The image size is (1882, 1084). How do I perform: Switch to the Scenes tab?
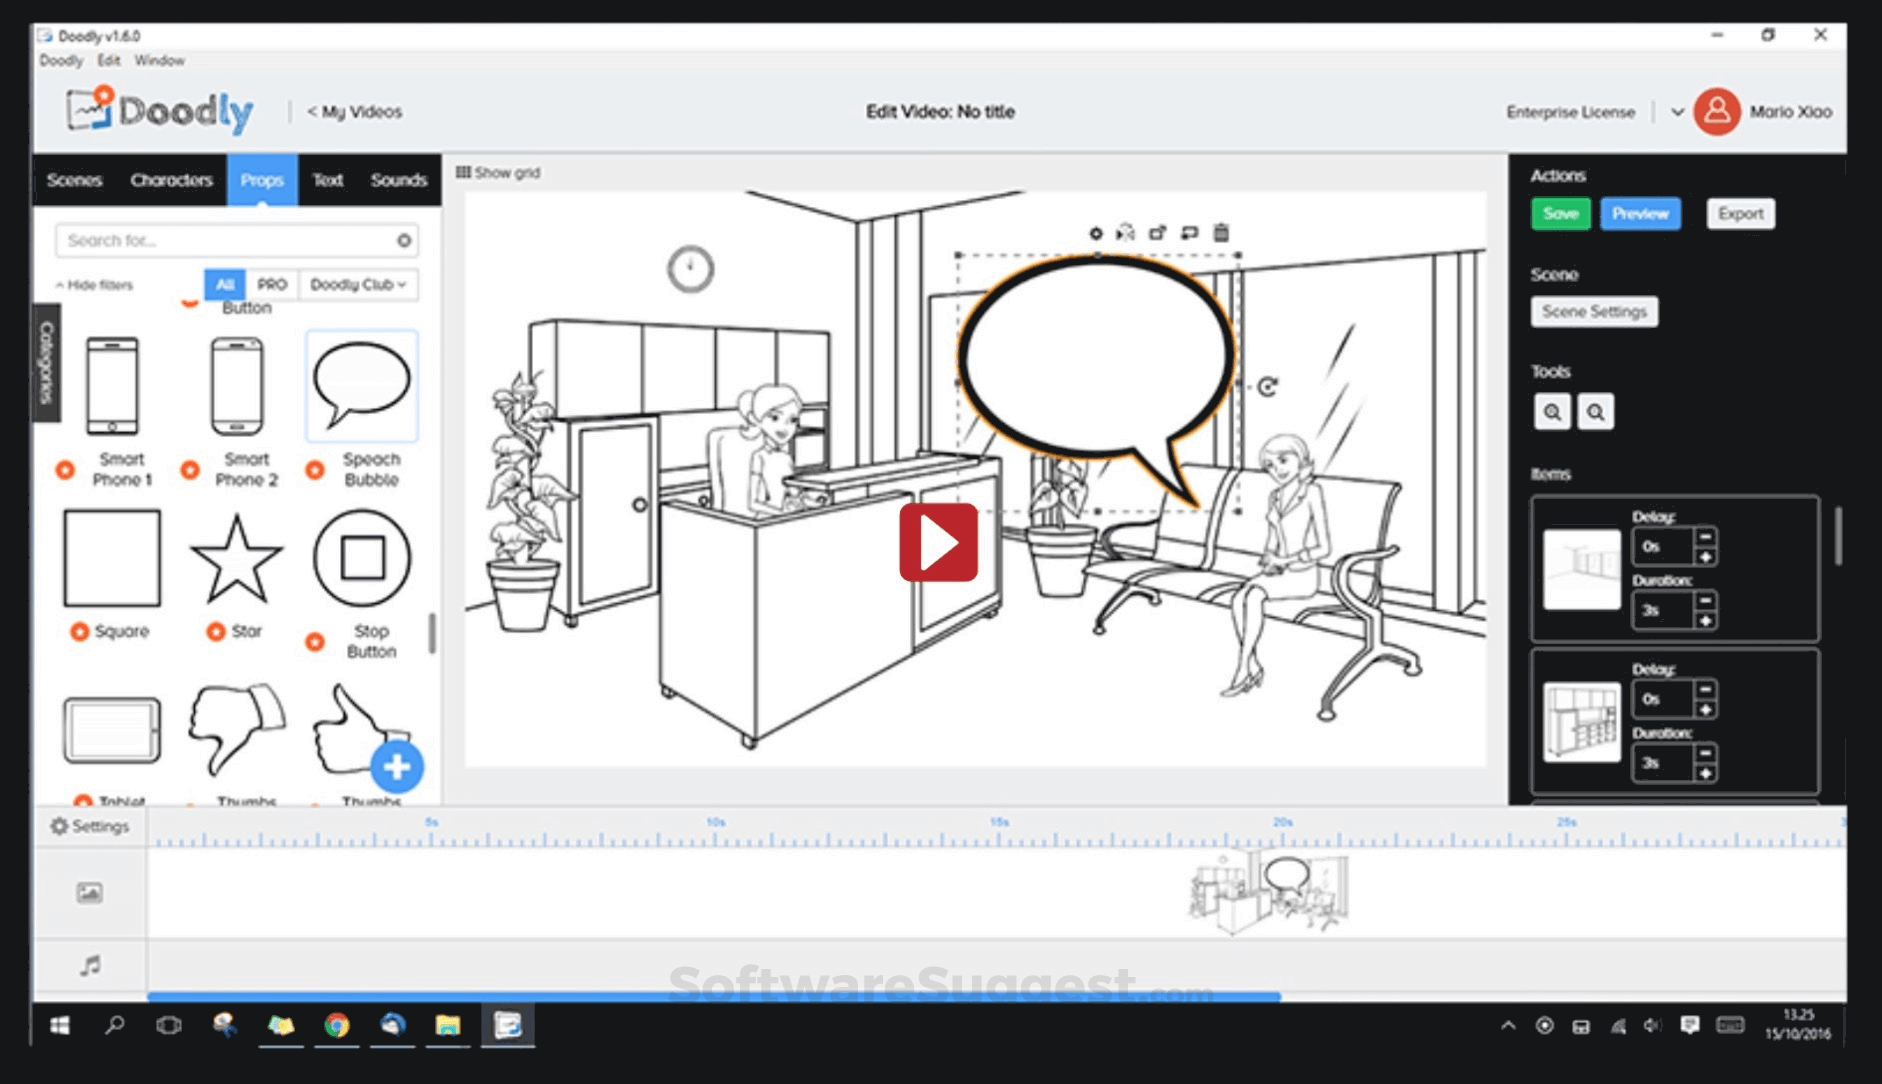click(x=74, y=180)
